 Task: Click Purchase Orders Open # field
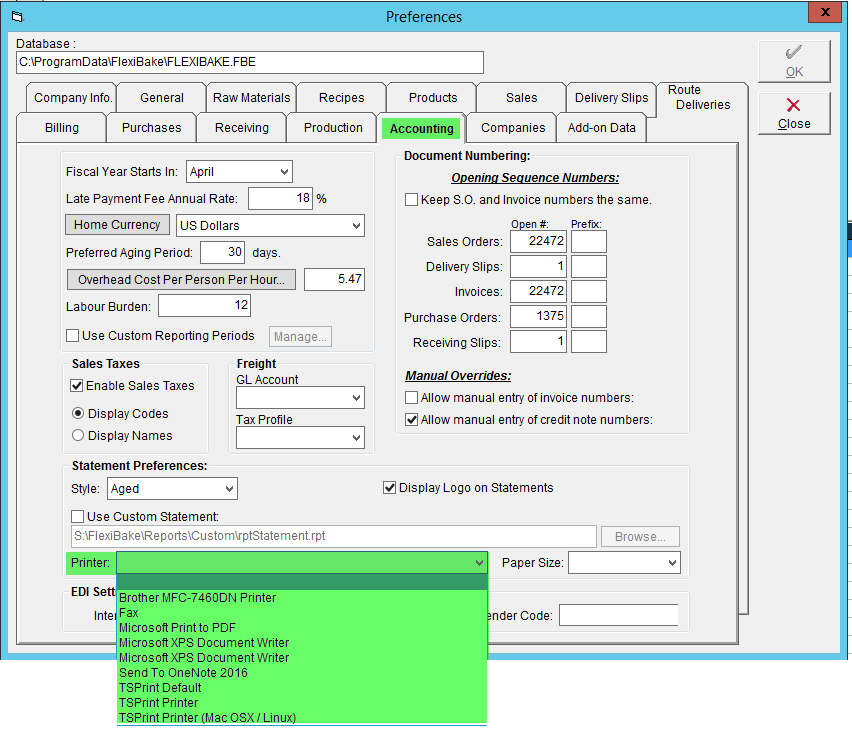(x=538, y=316)
